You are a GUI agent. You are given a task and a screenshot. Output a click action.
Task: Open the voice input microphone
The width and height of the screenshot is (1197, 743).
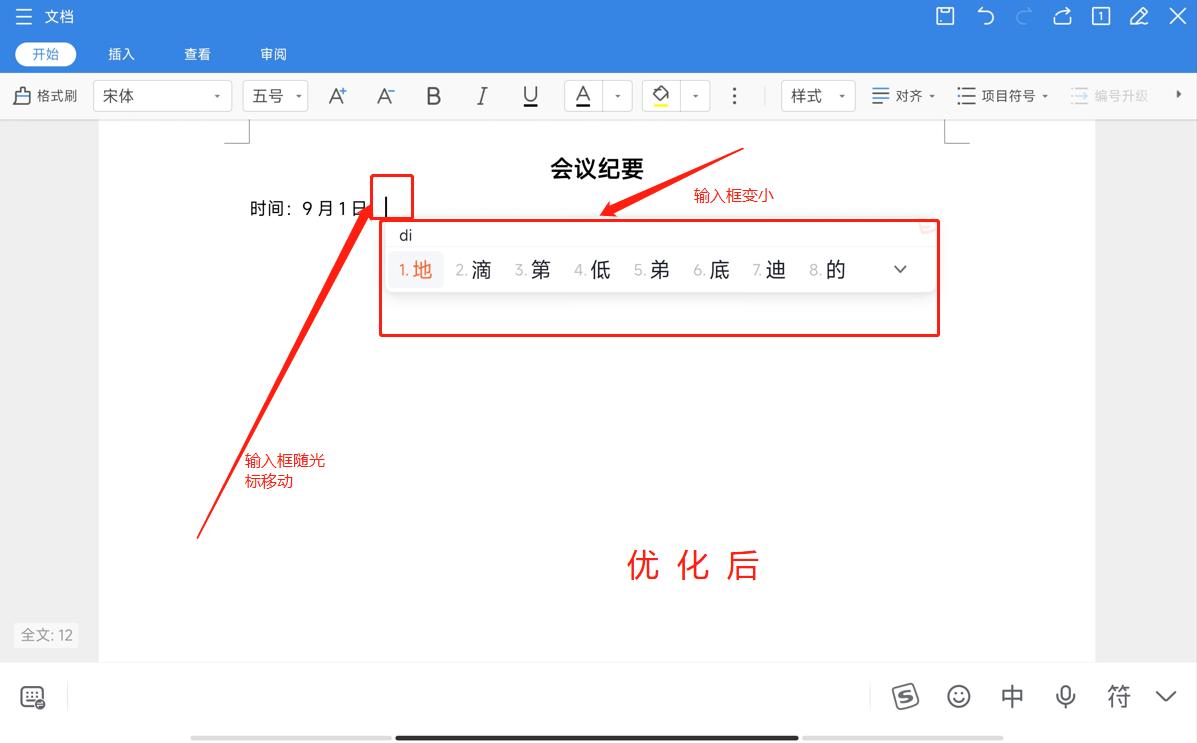coord(1065,696)
